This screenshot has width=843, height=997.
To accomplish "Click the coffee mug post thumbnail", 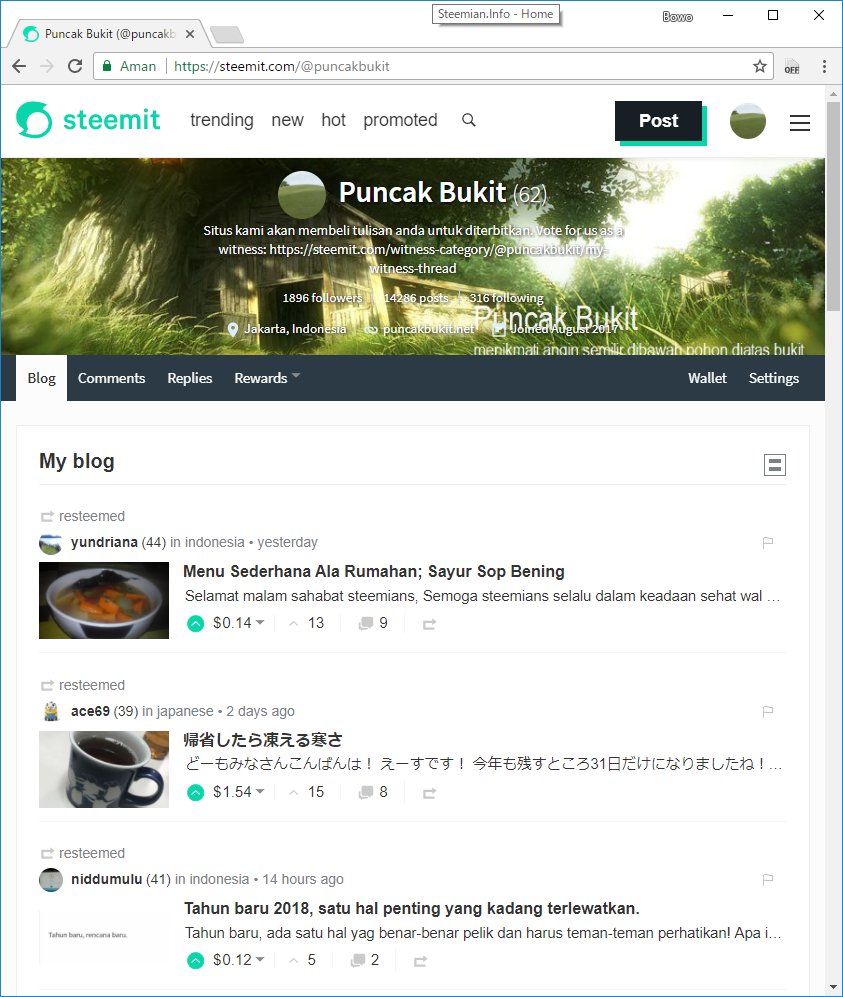I will pyautogui.click(x=104, y=769).
